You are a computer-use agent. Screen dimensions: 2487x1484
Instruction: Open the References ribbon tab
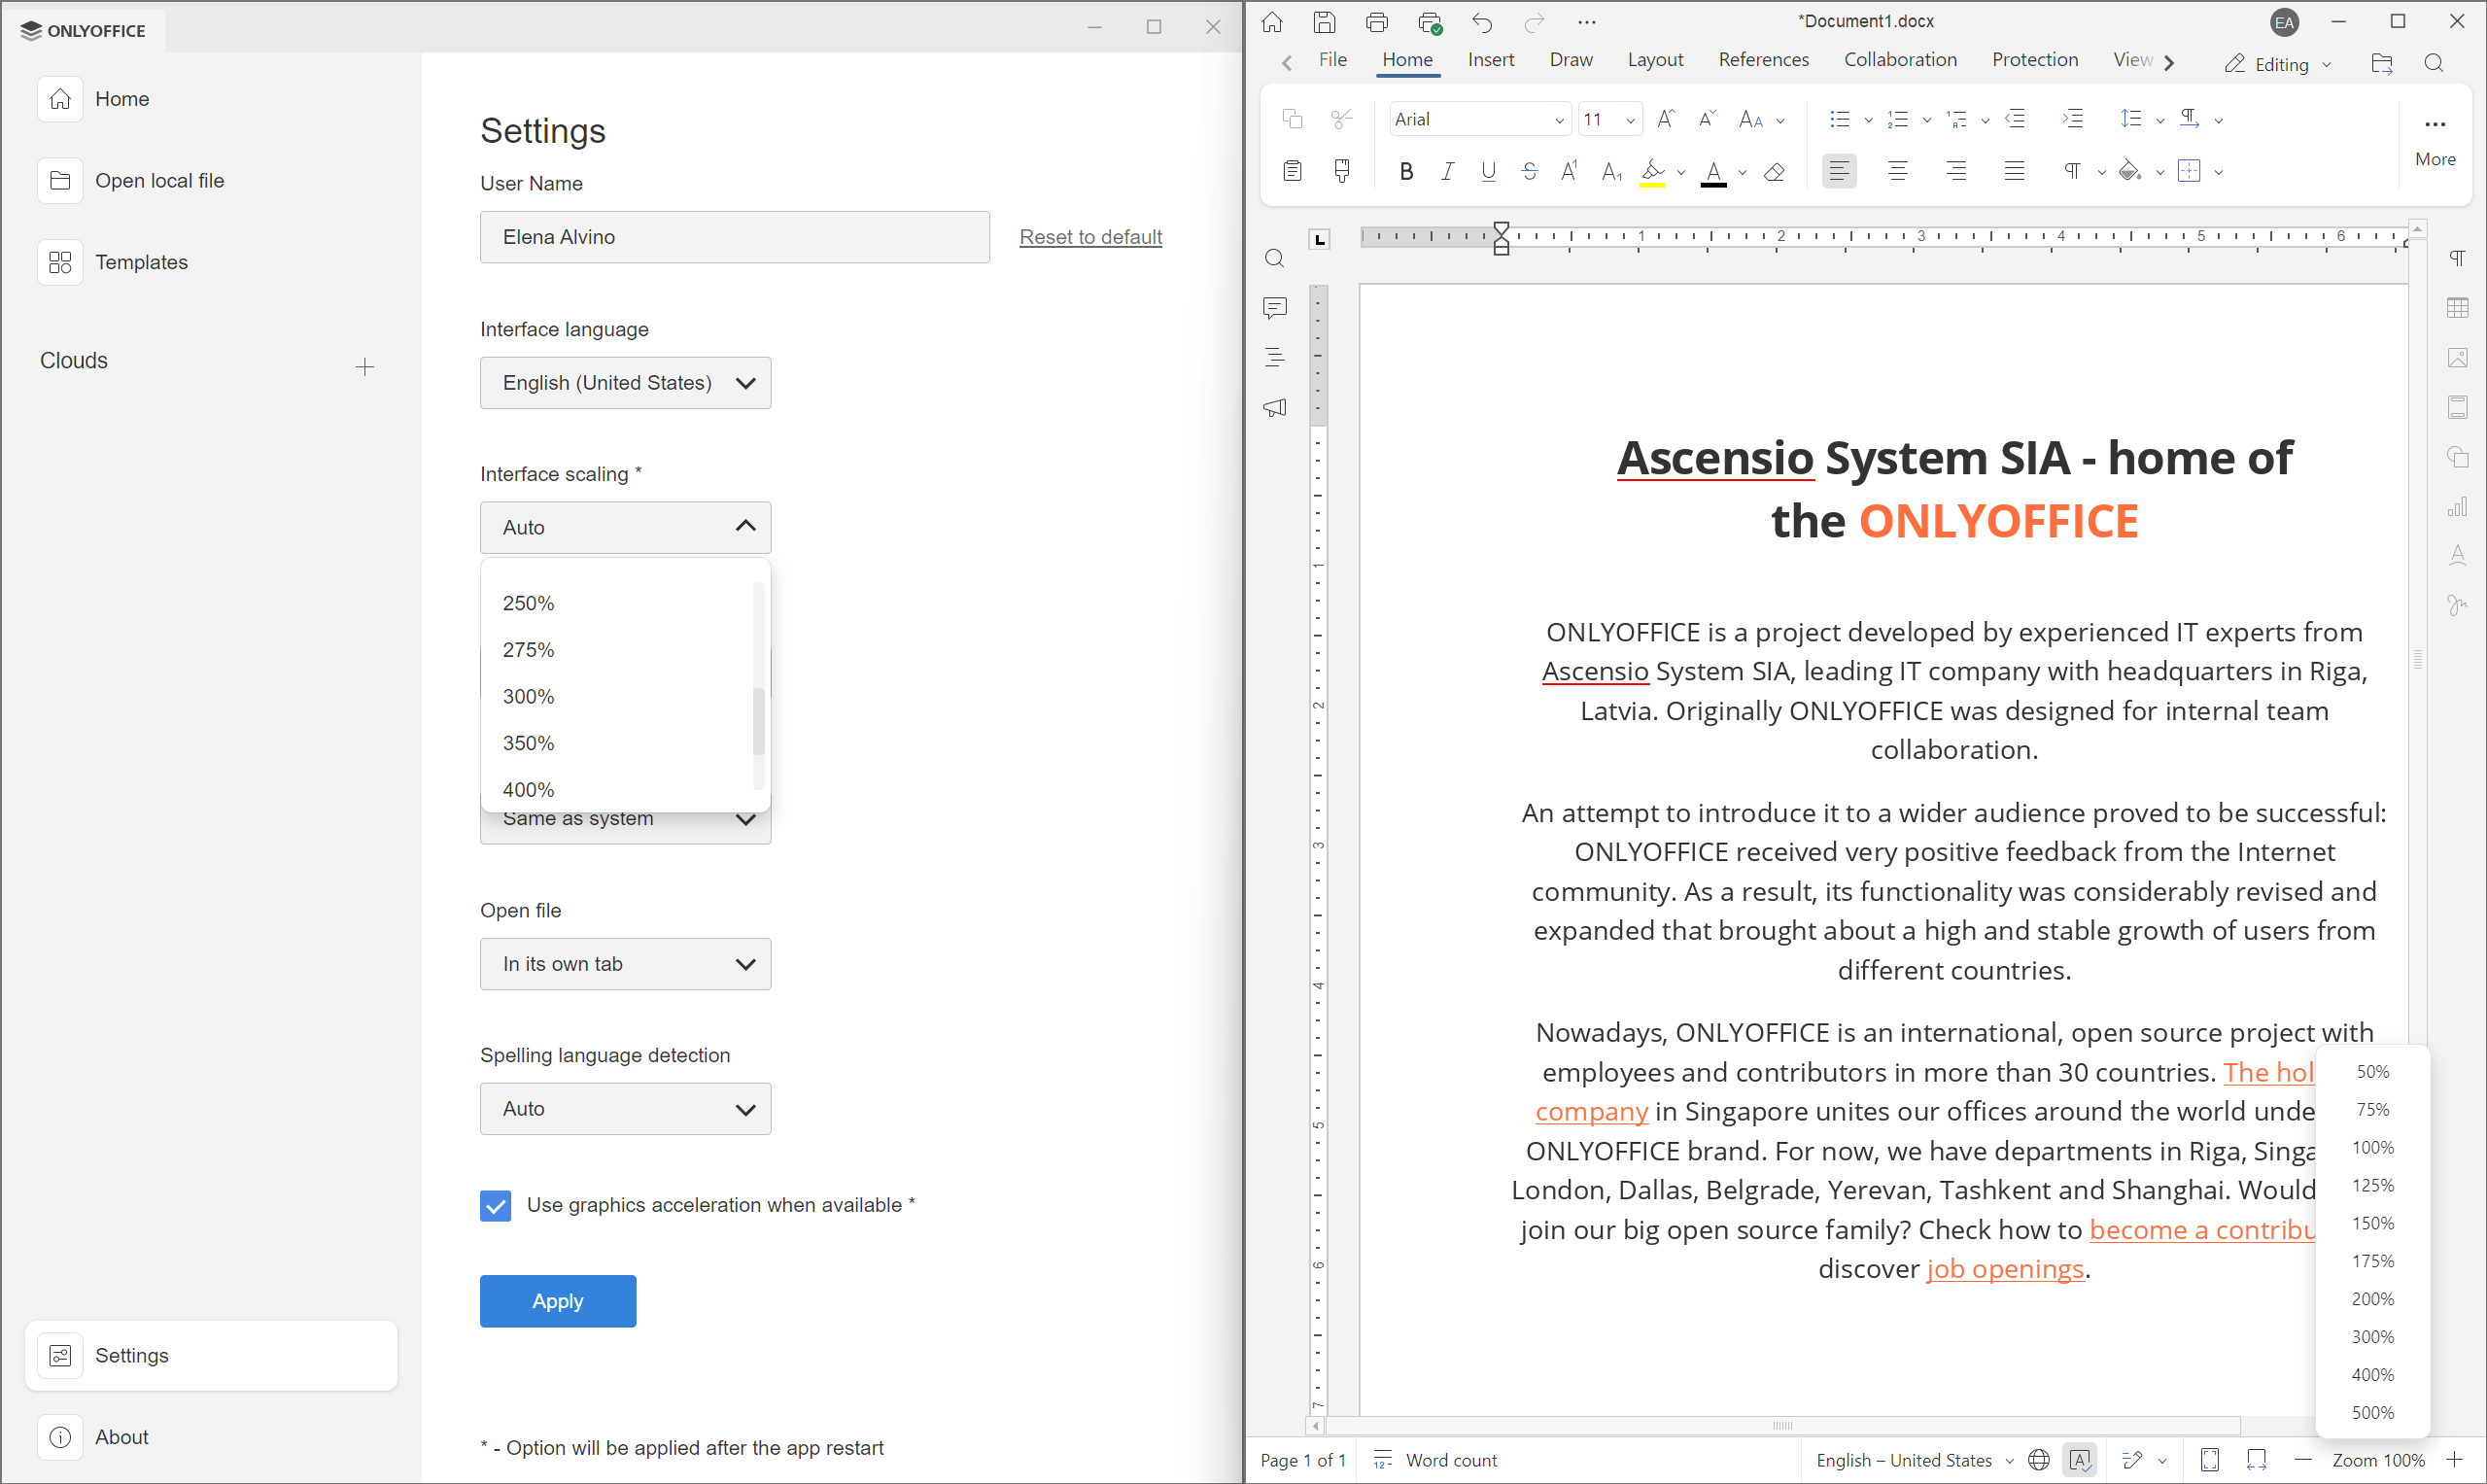[1763, 60]
